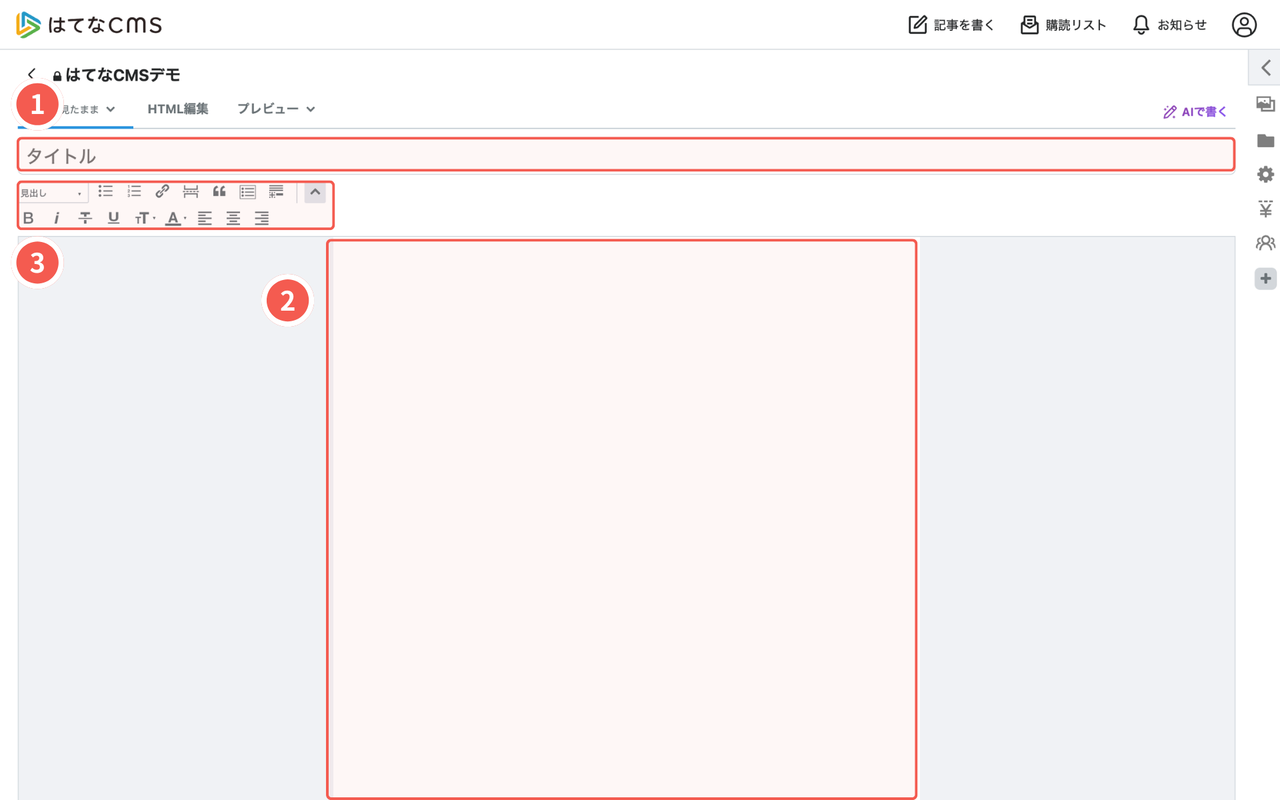Toggle bold formatting

(x=28, y=218)
